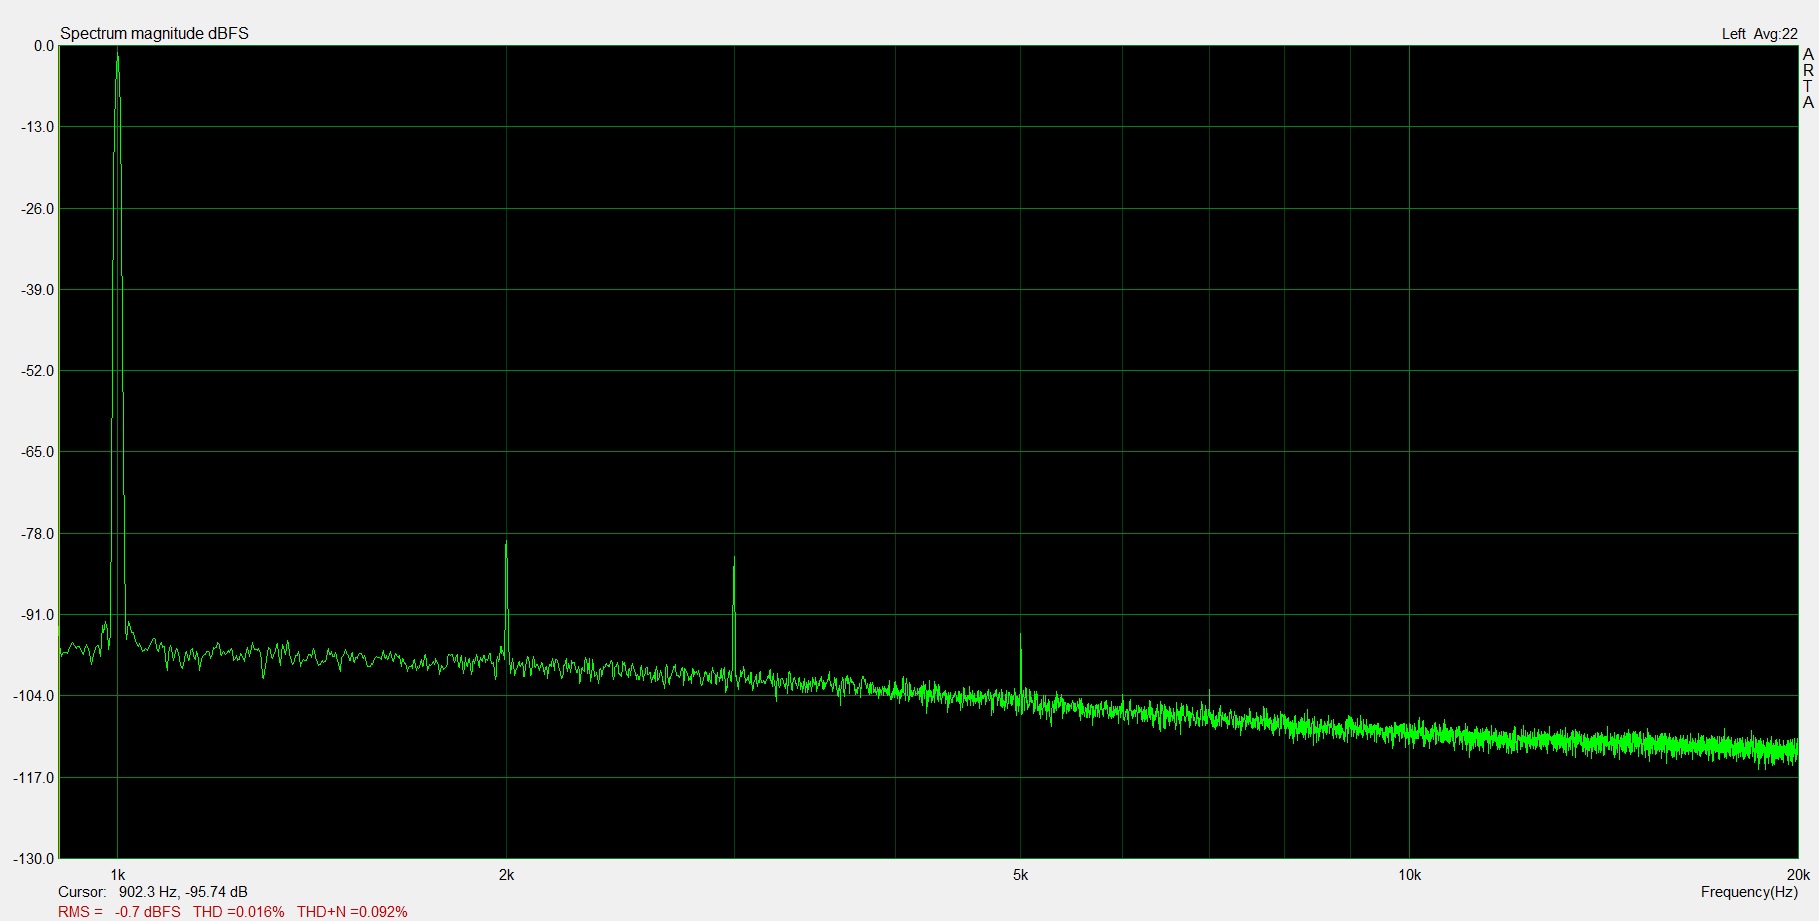Click the Cursor readout '902.3 Hz, -95.74 dB'
Screen dimensions: 1819x921
point(183,892)
